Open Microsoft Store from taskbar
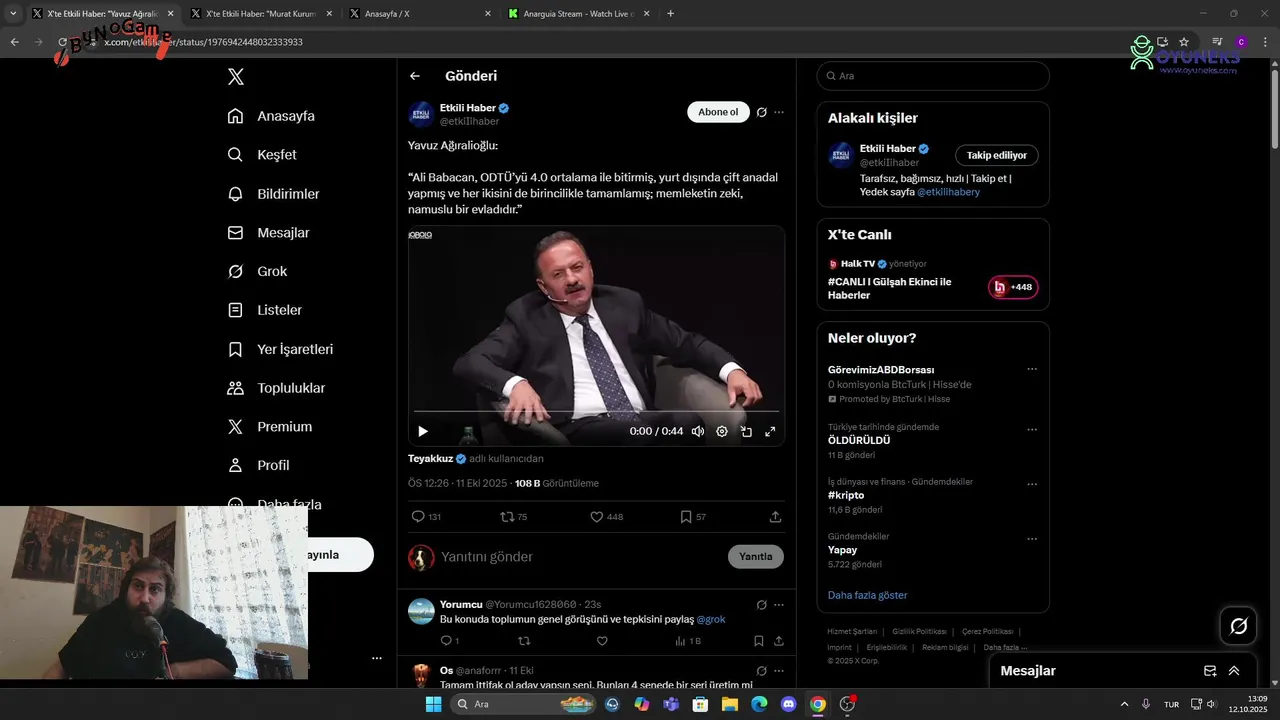 pos(701,704)
